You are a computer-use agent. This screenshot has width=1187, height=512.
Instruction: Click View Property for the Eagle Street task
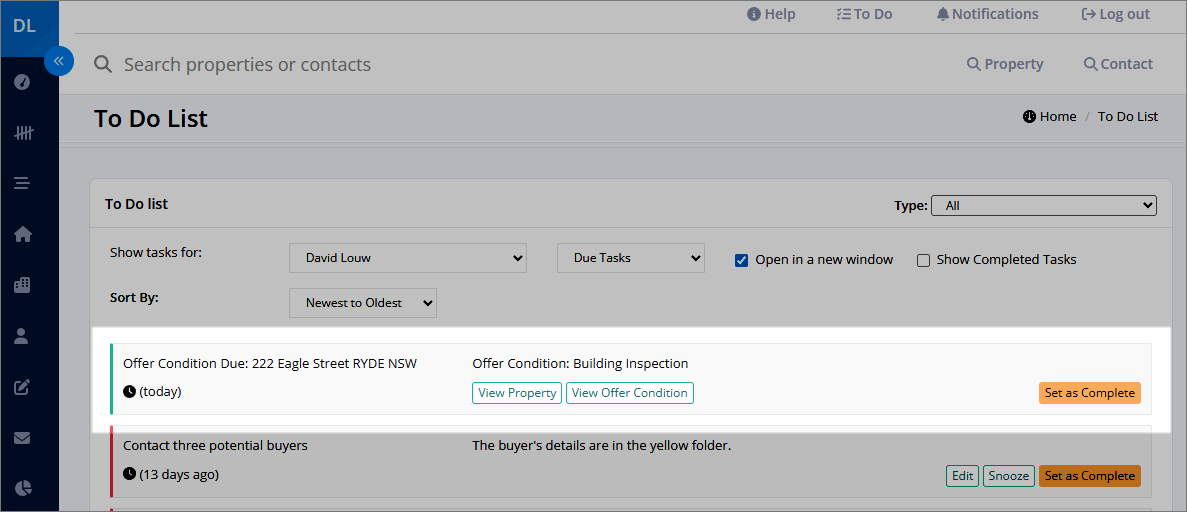tap(517, 393)
